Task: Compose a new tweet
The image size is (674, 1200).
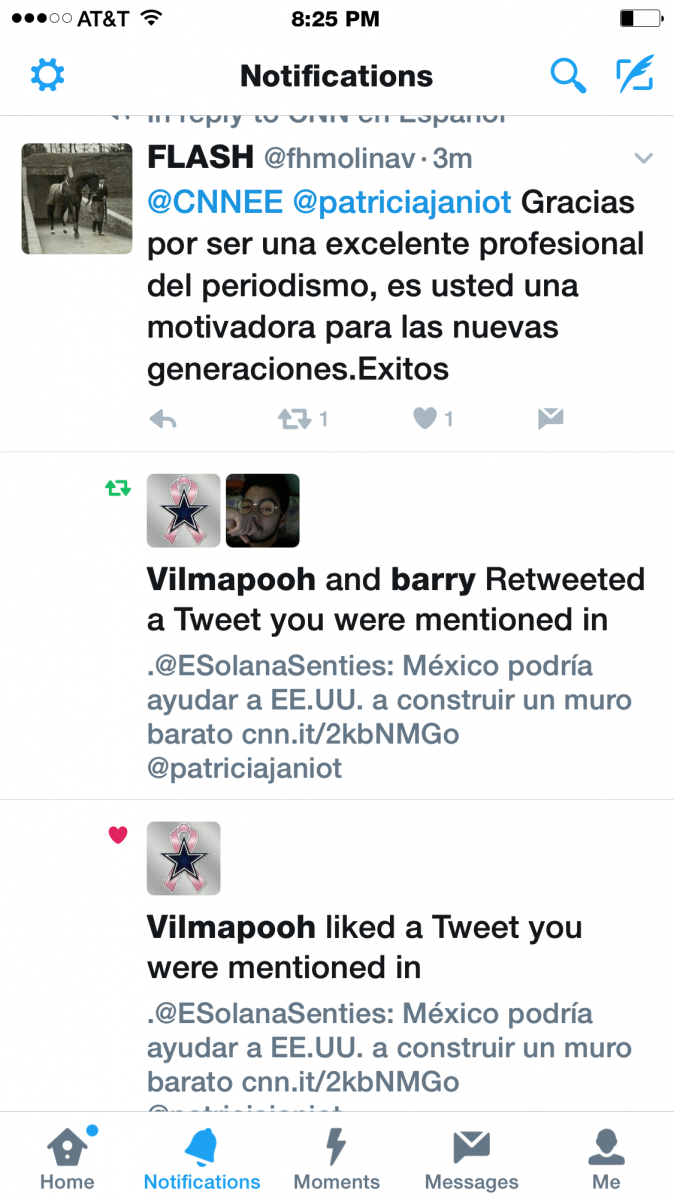Action: pyautogui.click(x=634, y=75)
